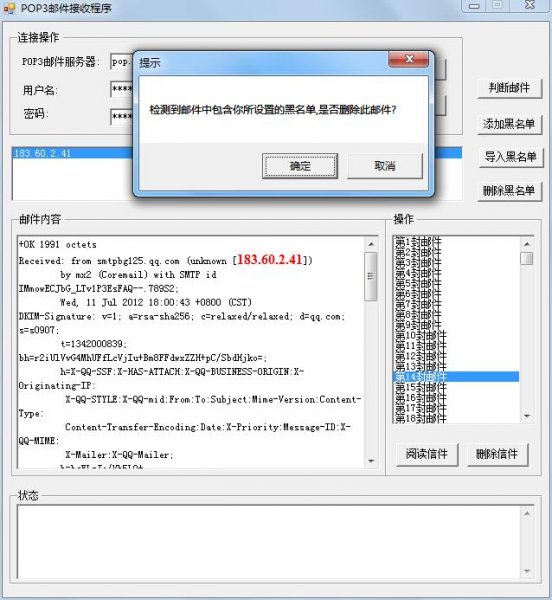Select 第13封邮件 in the mail list
552x600 pixels.
pyautogui.click(x=420, y=367)
